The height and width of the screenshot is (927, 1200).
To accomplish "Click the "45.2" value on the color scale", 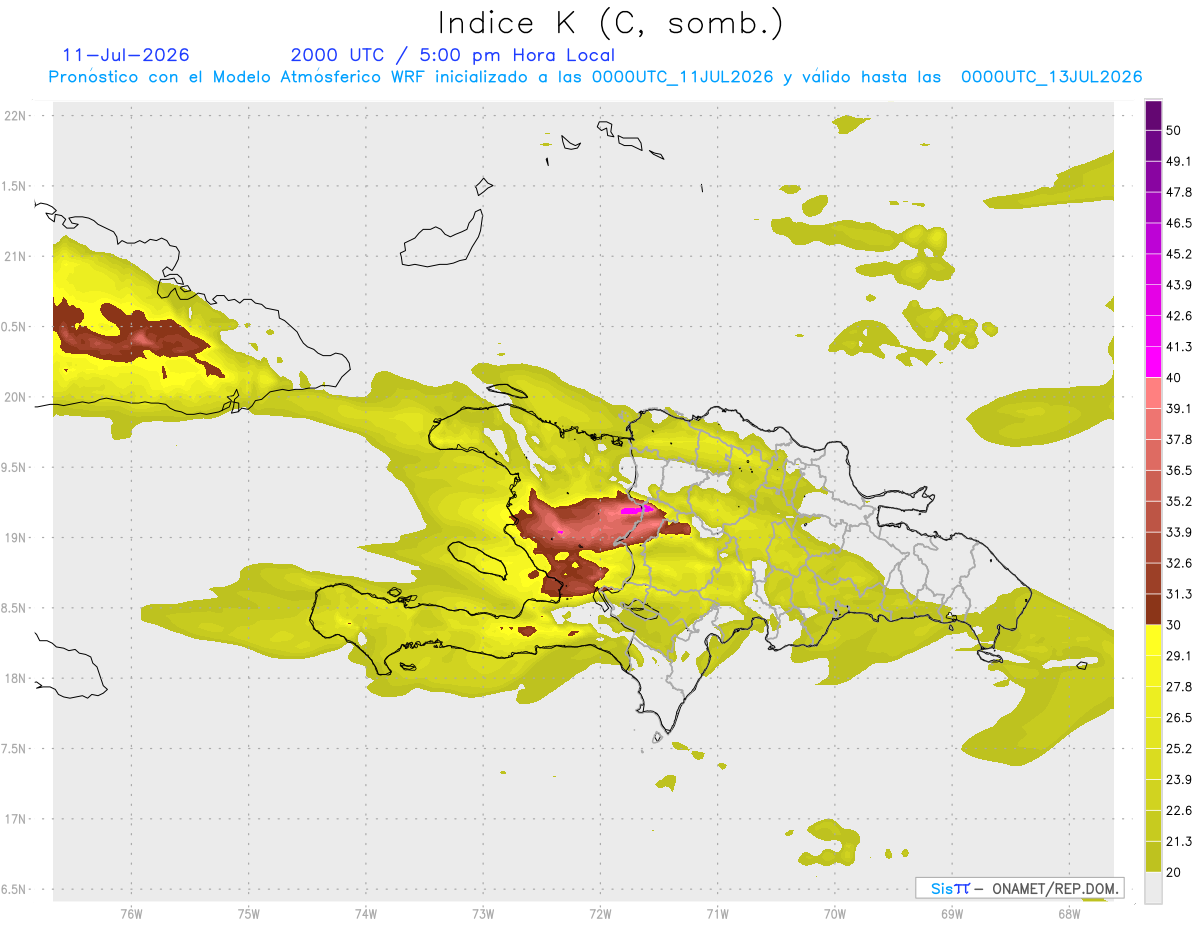I will [x=1180, y=254].
